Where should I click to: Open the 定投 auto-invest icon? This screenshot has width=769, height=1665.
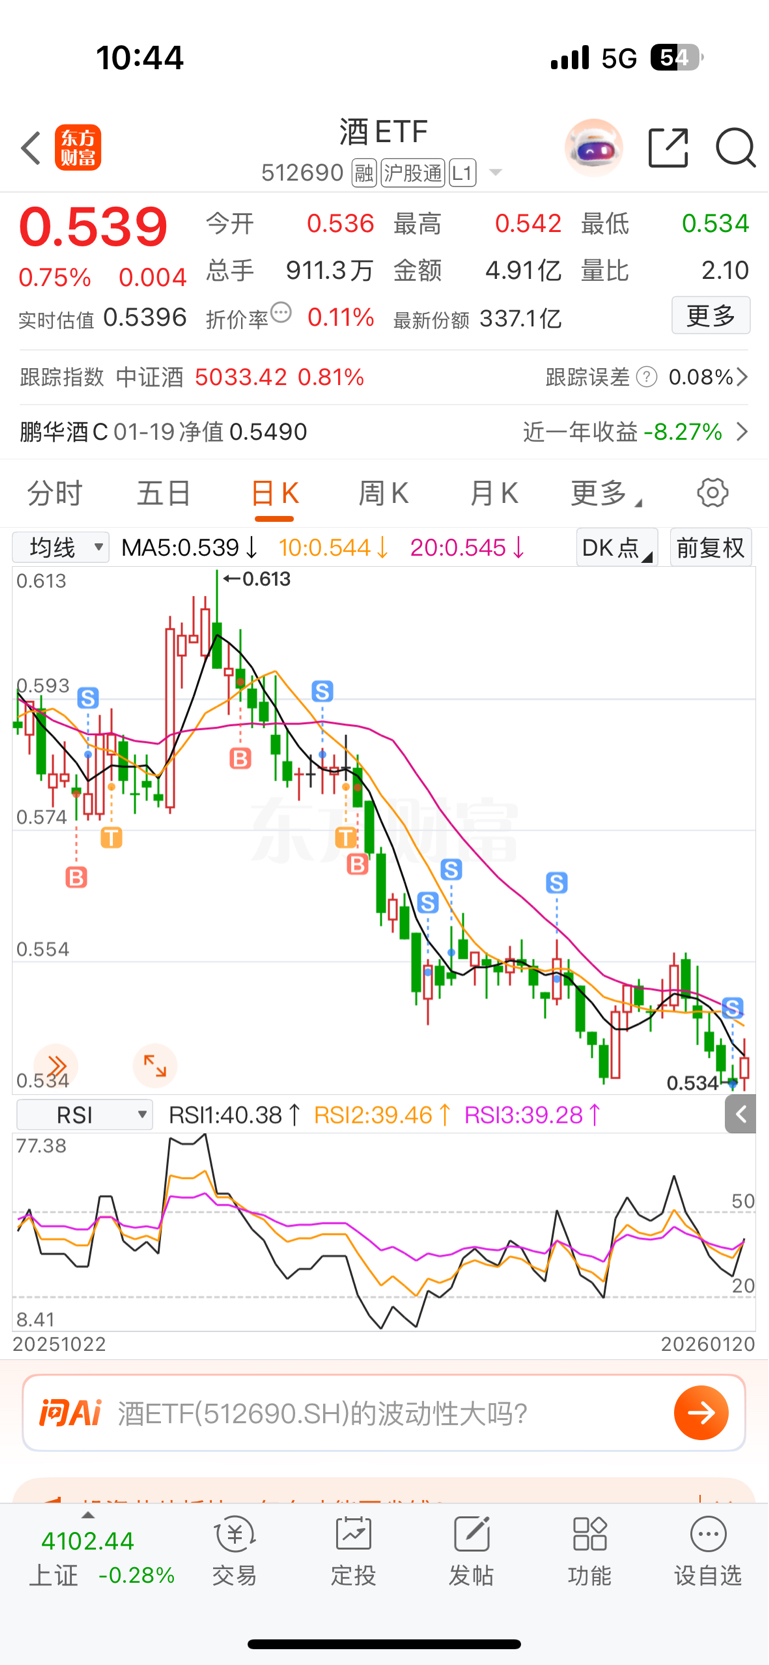click(353, 1552)
